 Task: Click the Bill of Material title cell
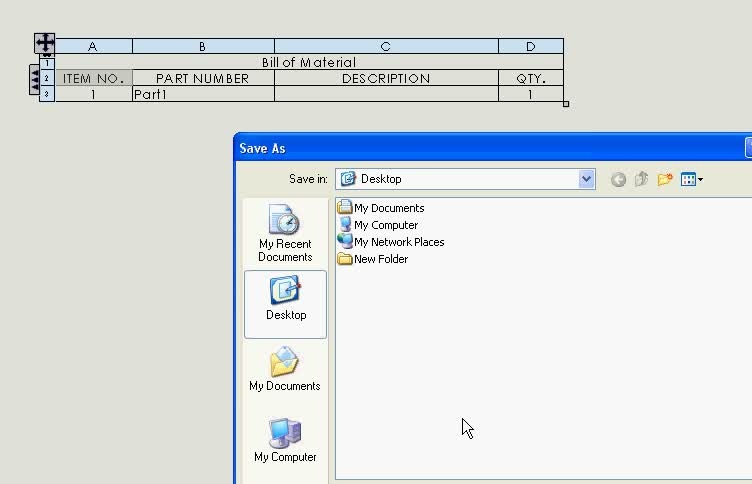[309, 62]
